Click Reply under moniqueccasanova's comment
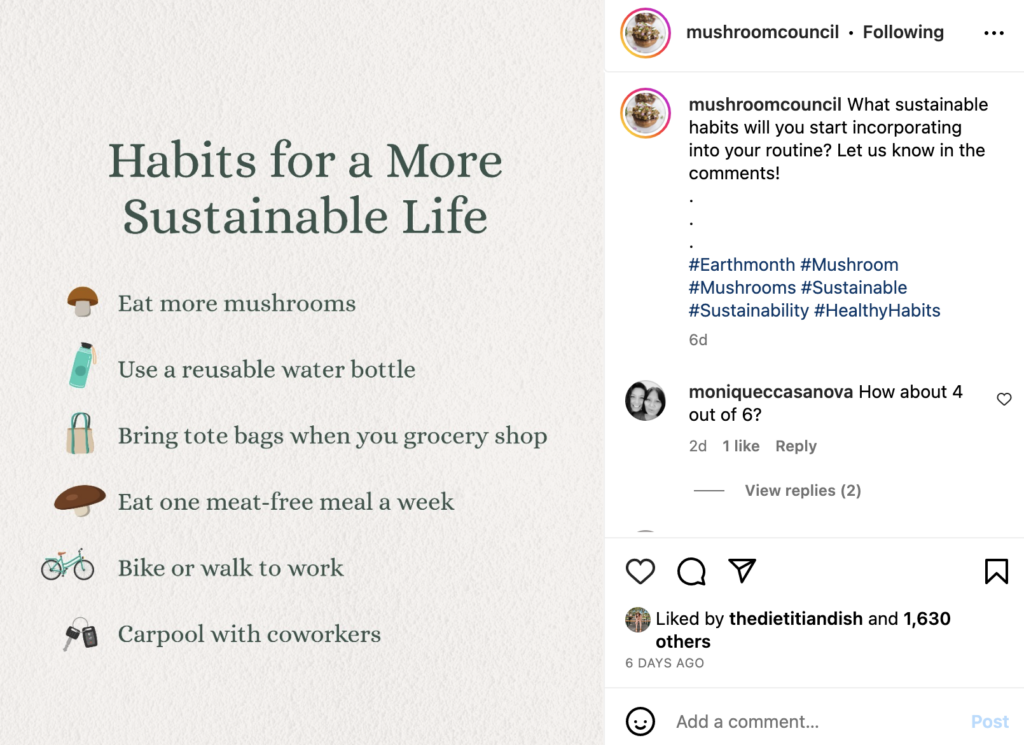Image resolution: width=1024 pixels, height=745 pixels. (796, 446)
